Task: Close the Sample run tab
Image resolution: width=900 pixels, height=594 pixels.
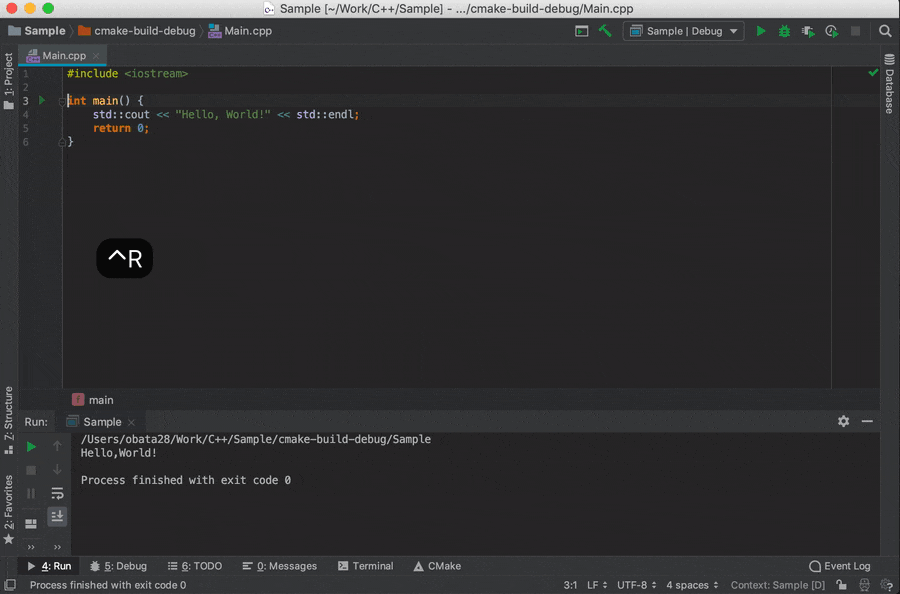Action: pyautogui.click(x=131, y=422)
